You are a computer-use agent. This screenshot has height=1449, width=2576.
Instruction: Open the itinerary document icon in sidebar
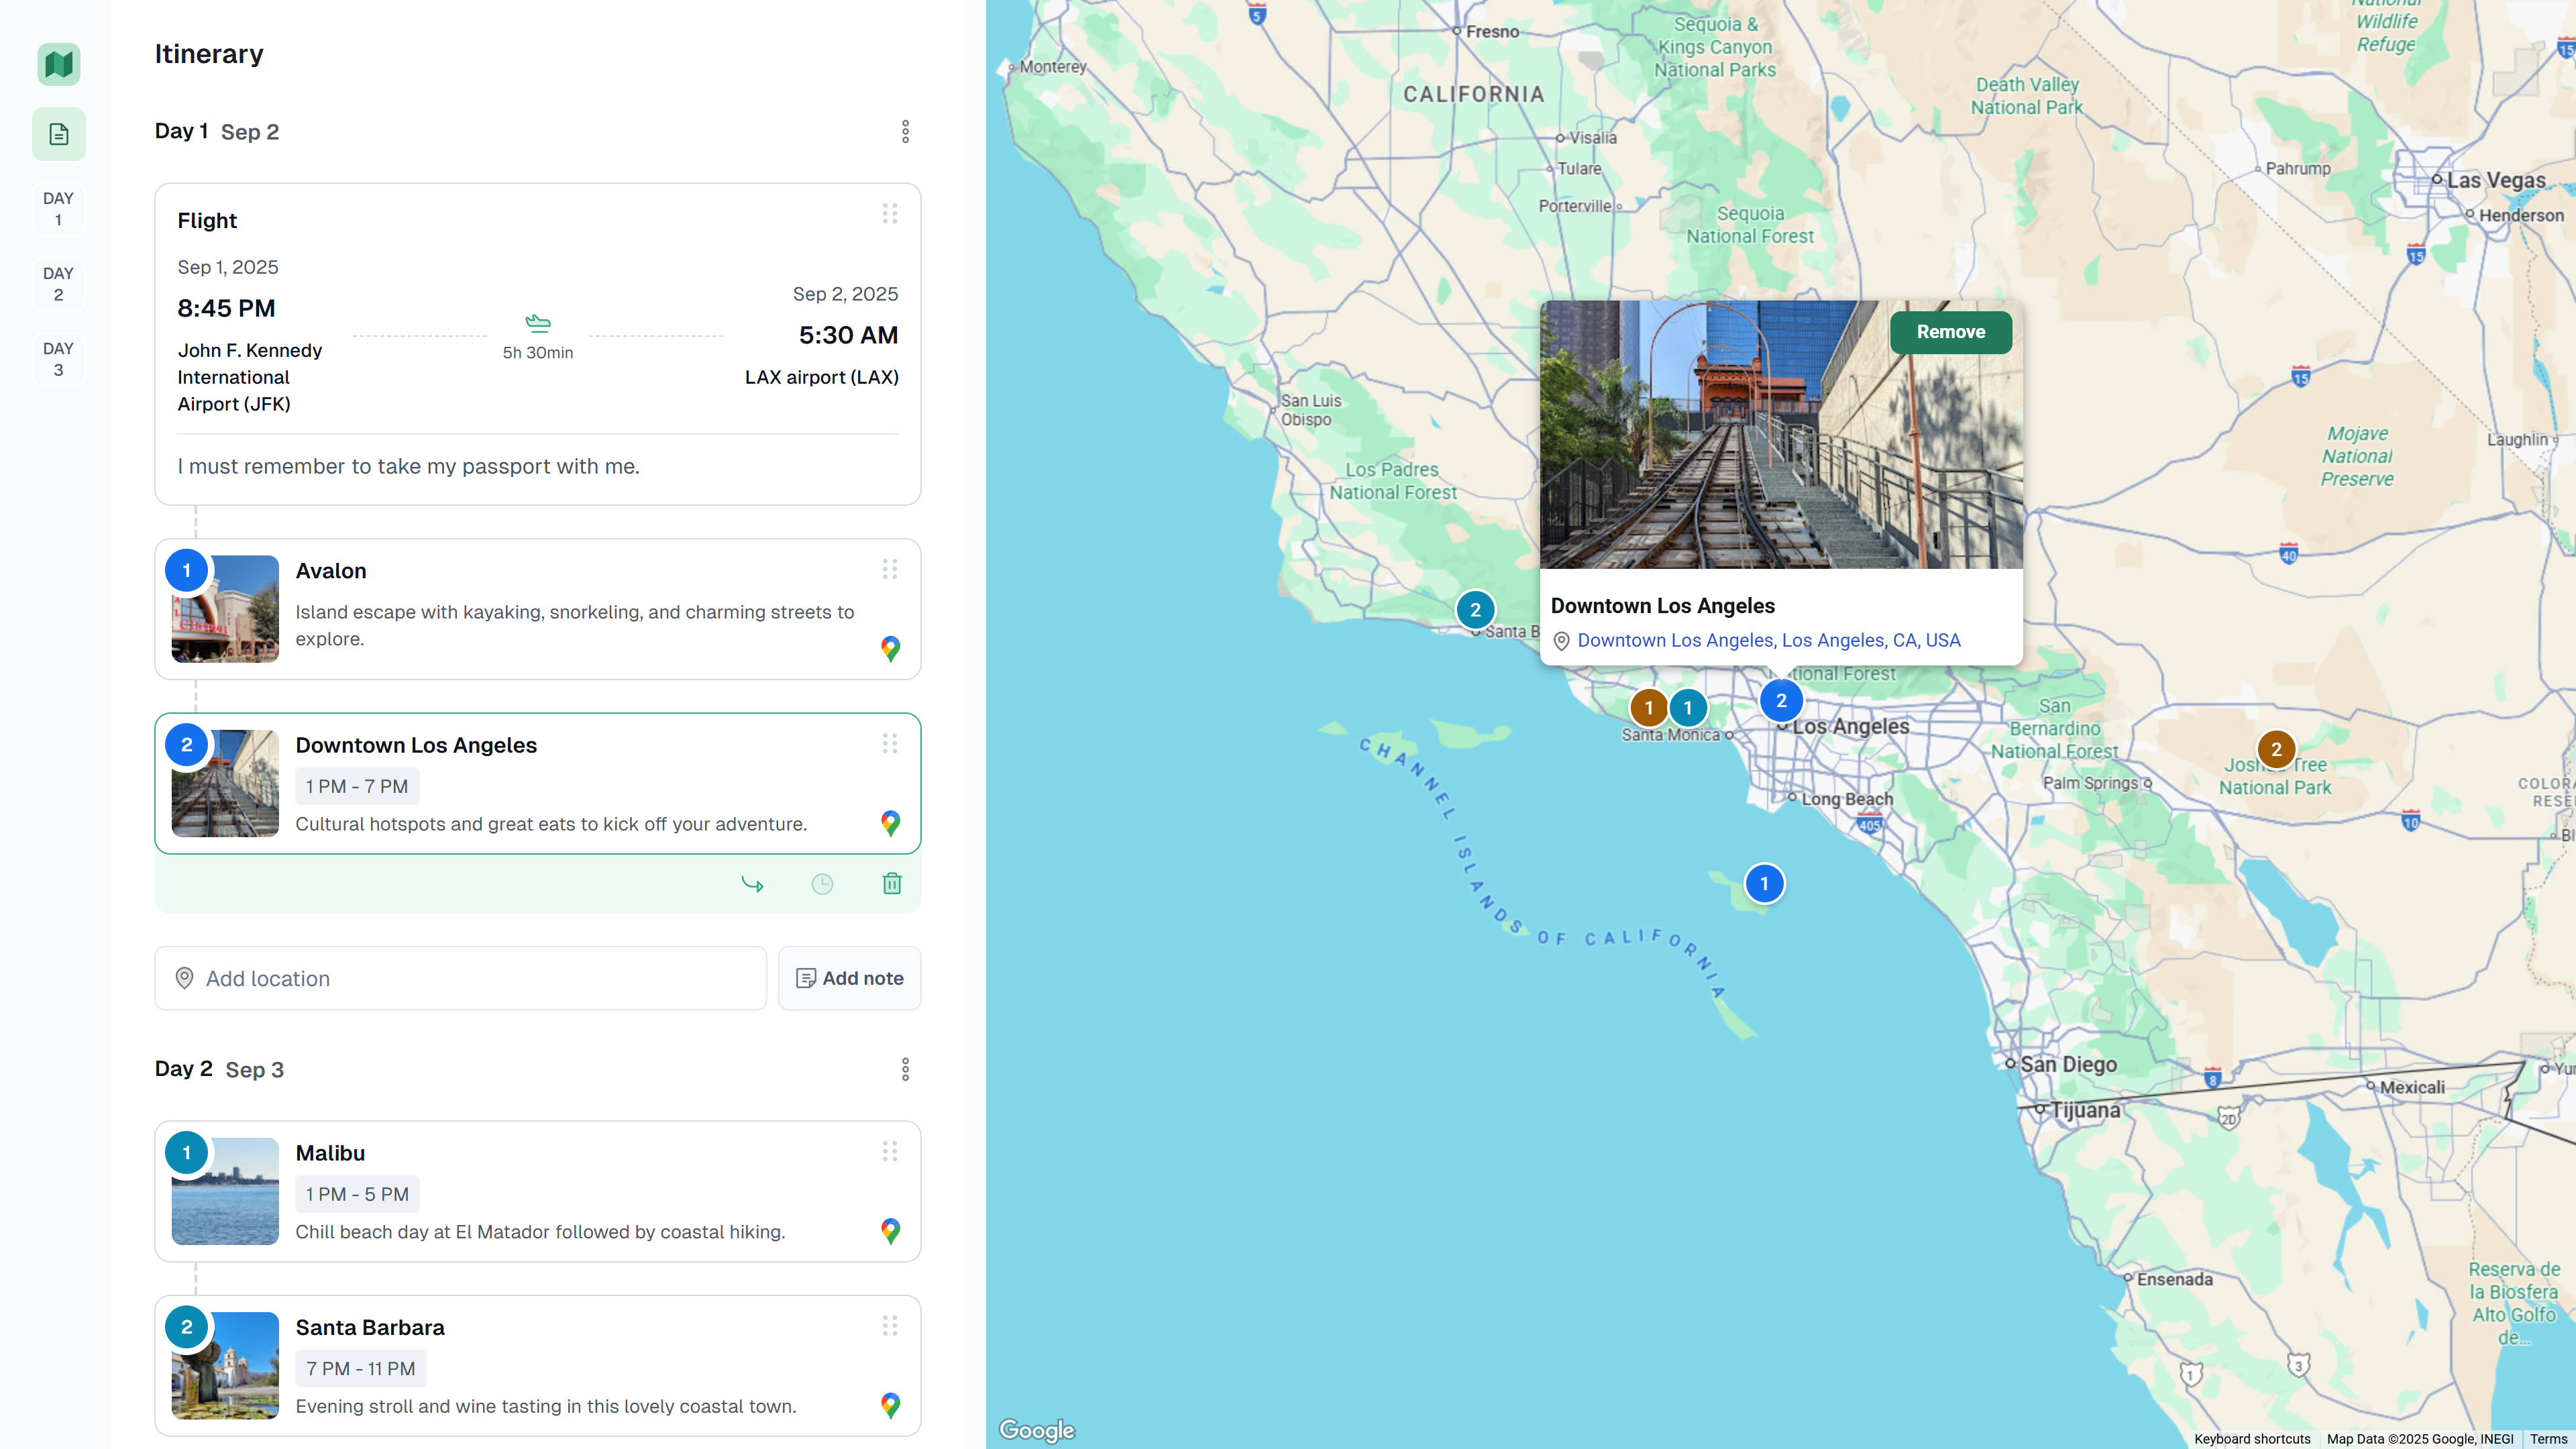click(59, 134)
